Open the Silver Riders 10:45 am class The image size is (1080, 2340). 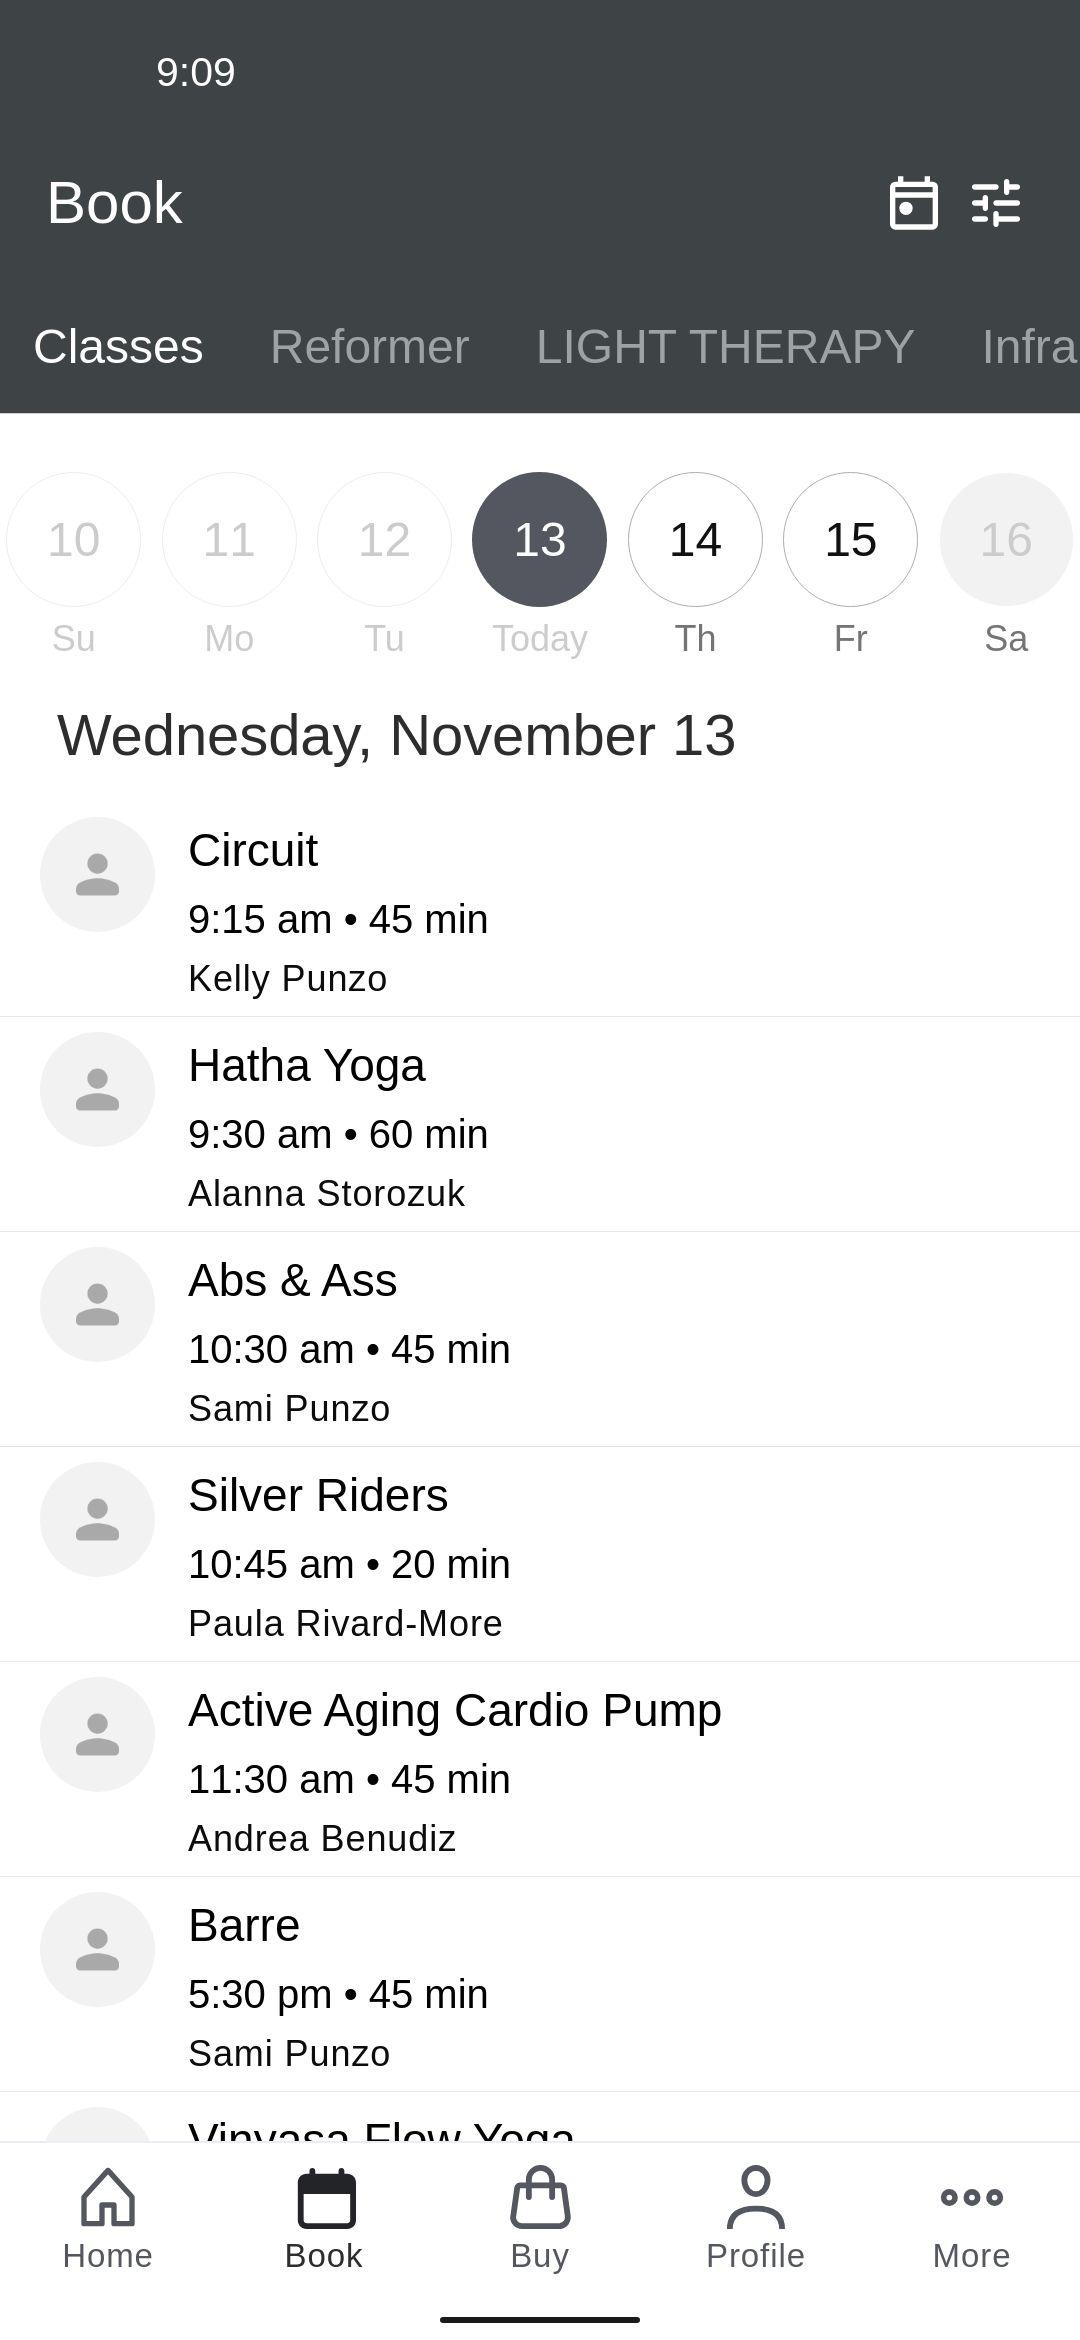click(540, 1555)
